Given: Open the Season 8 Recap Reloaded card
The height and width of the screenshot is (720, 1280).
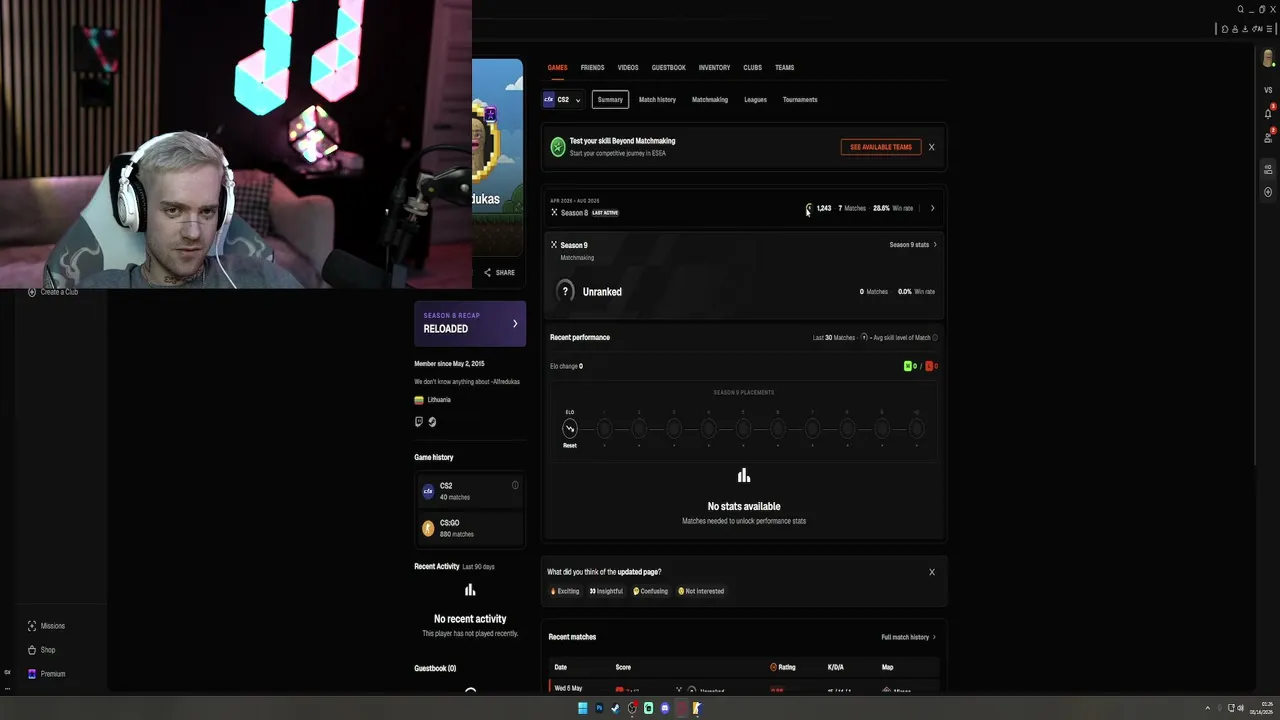Looking at the screenshot, I should coord(470,323).
